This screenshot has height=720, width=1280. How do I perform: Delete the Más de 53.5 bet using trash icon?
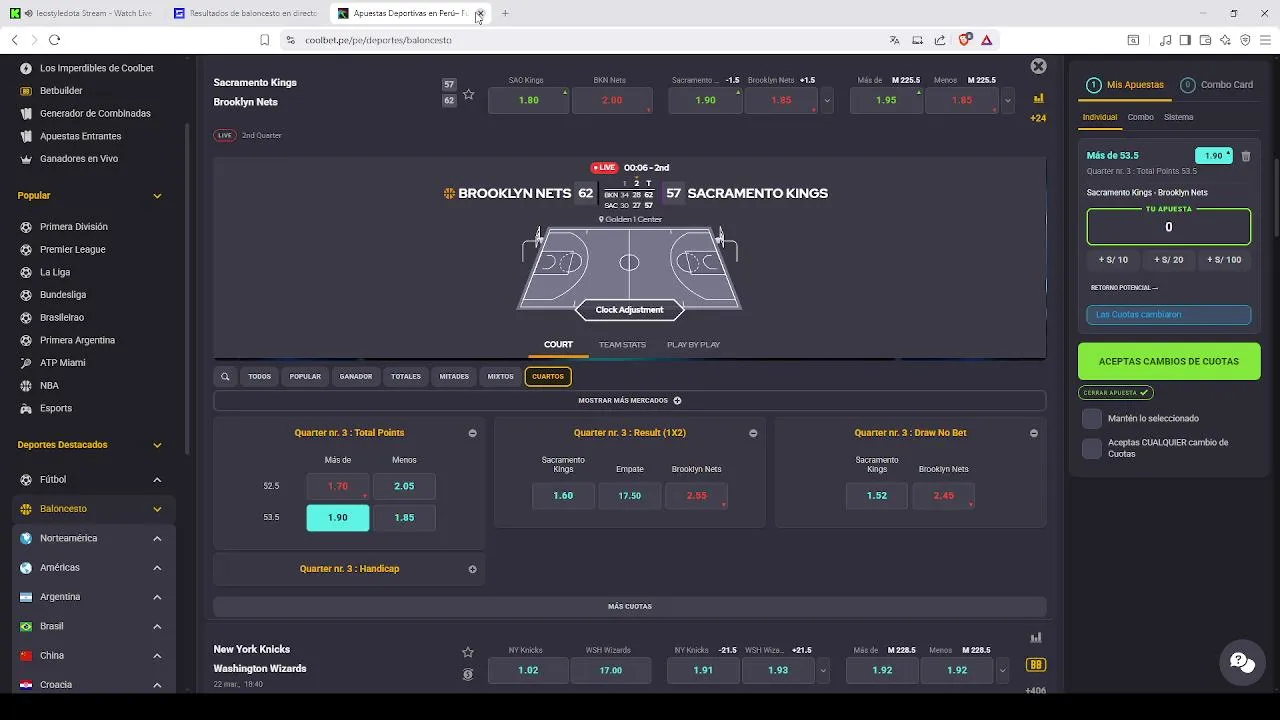tap(1246, 156)
